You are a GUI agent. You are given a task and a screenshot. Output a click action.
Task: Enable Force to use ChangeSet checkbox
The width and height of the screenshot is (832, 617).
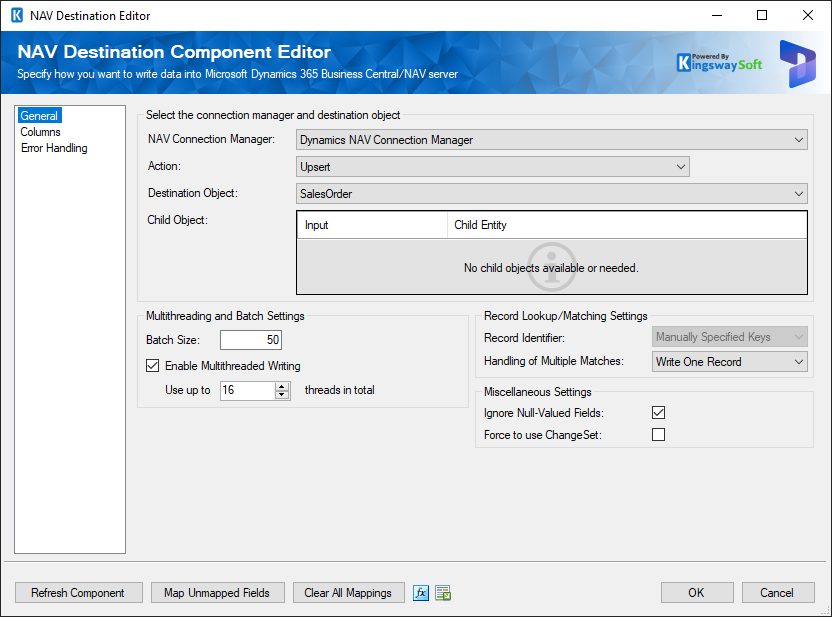coord(658,434)
